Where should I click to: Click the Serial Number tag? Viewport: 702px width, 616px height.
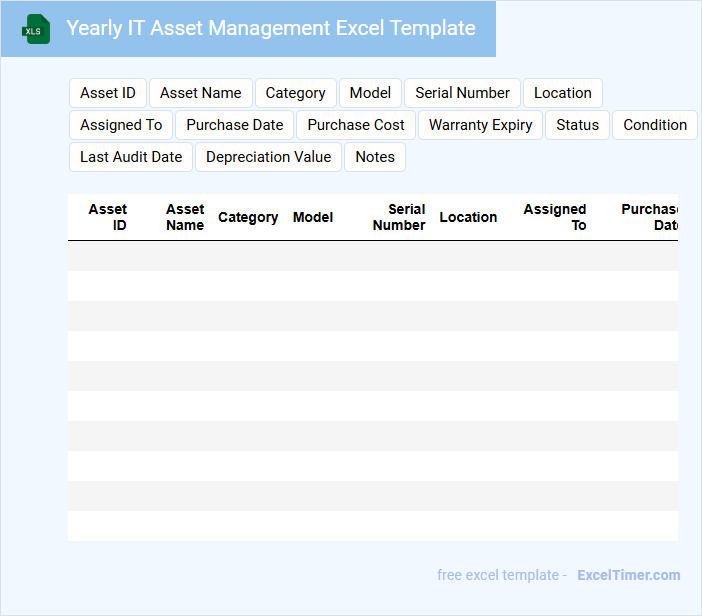pyautogui.click(x=462, y=93)
